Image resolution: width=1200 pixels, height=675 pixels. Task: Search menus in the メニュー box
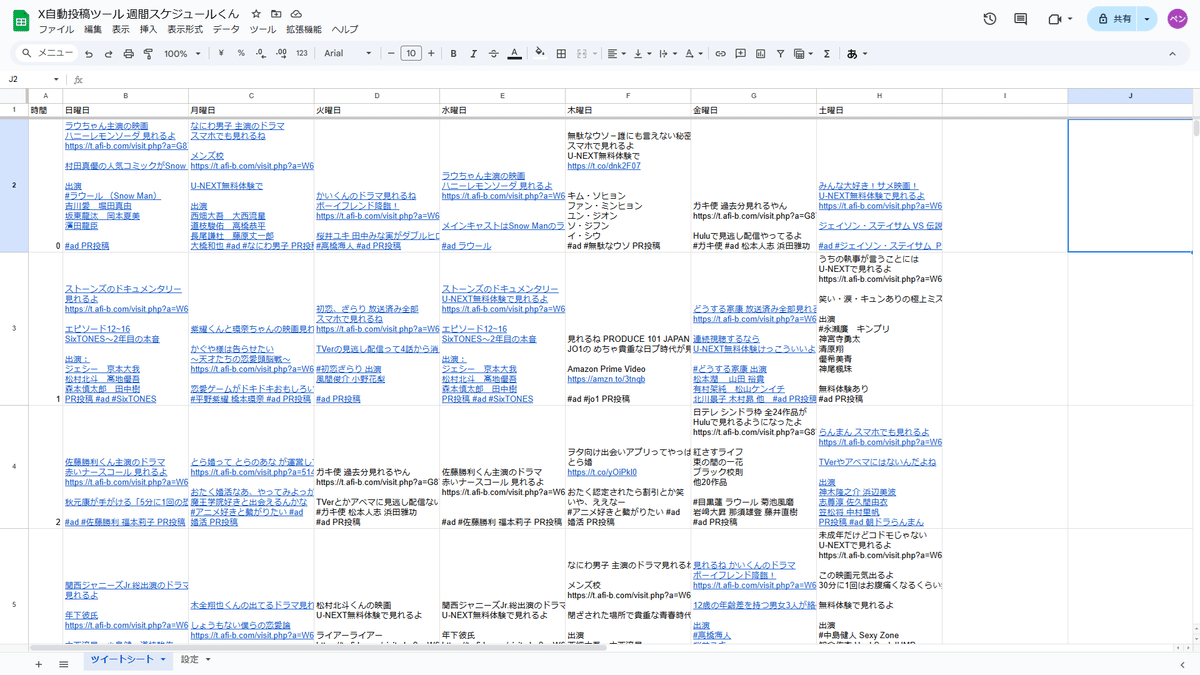click(x=48, y=53)
